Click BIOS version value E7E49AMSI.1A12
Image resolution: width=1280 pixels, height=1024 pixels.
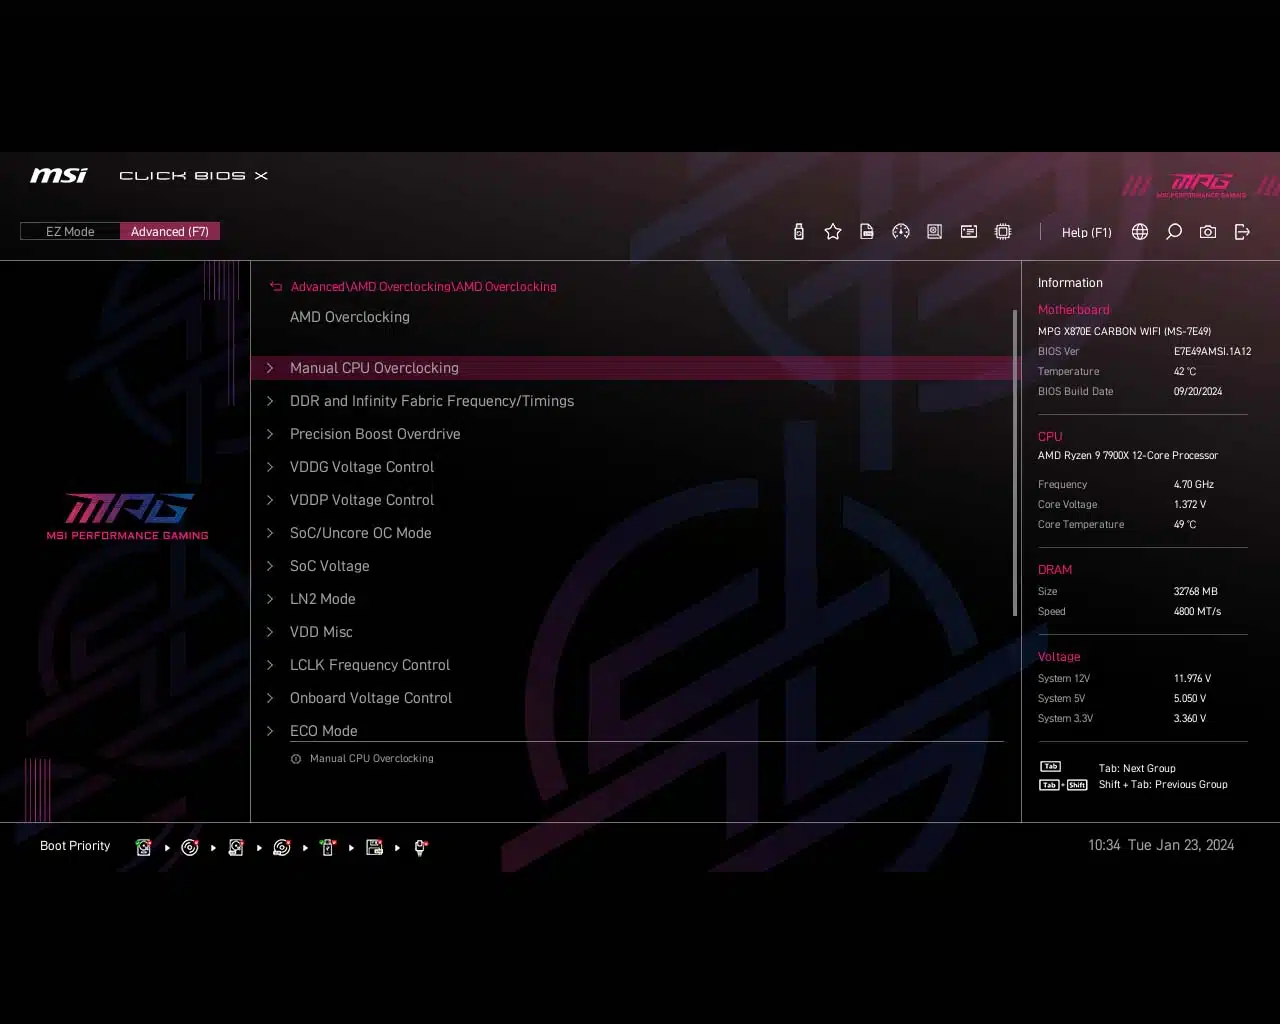click(x=1212, y=351)
